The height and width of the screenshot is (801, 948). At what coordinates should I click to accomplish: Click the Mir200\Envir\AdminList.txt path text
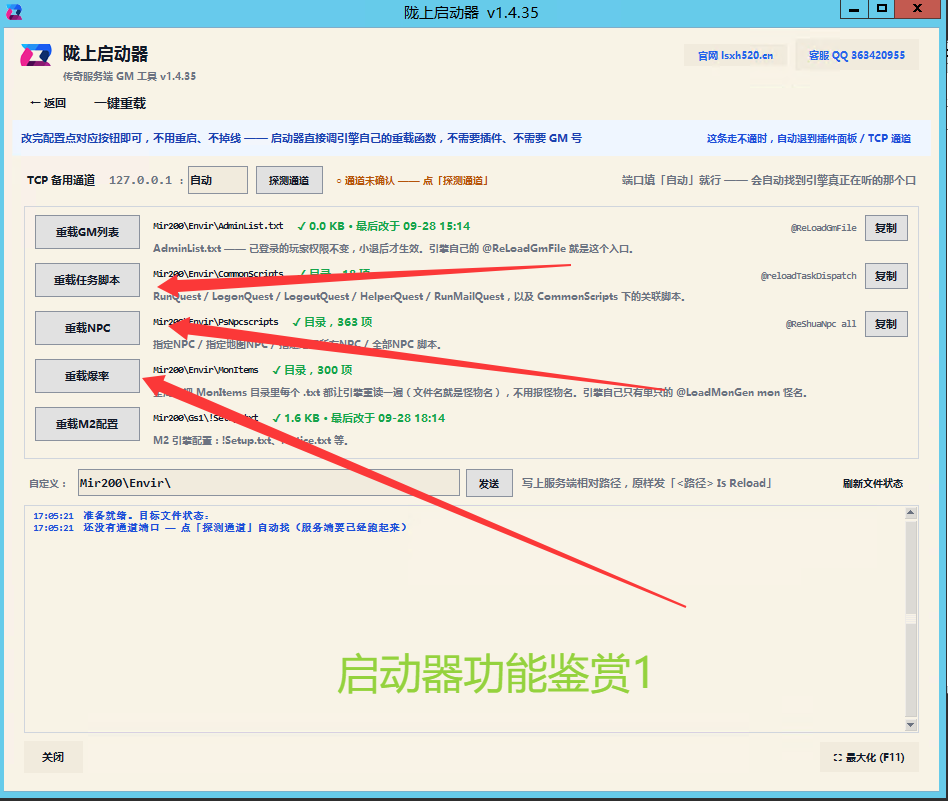[x=218, y=226]
